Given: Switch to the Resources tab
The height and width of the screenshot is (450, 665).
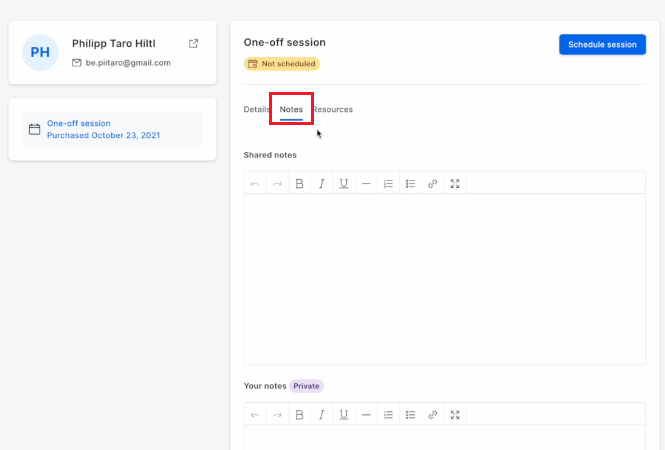Looking at the screenshot, I should 333,109.
